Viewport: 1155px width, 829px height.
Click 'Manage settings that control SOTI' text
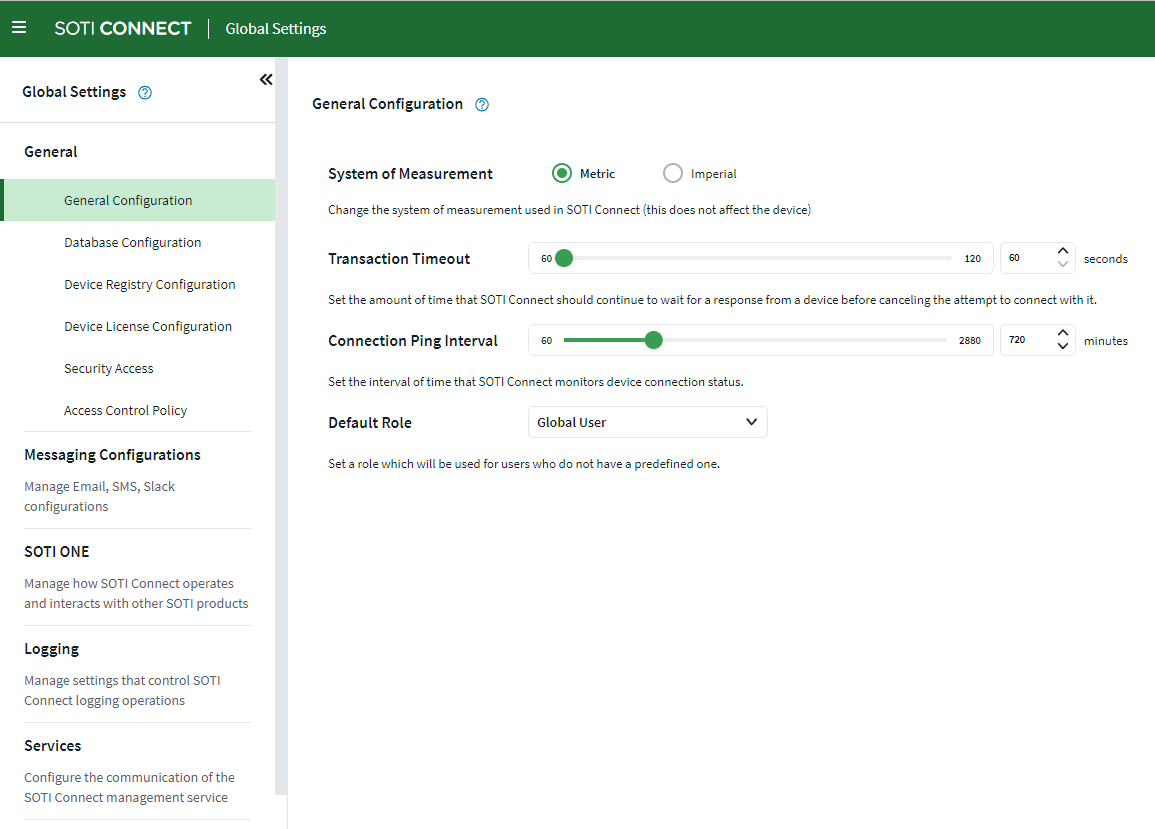pos(122,690)
